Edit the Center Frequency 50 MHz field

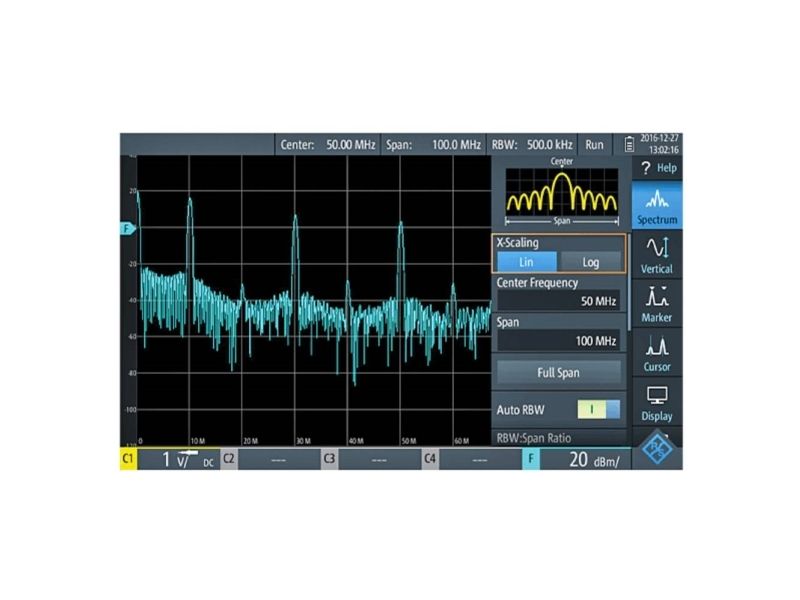pyautogui.click(x=559, y=301)
